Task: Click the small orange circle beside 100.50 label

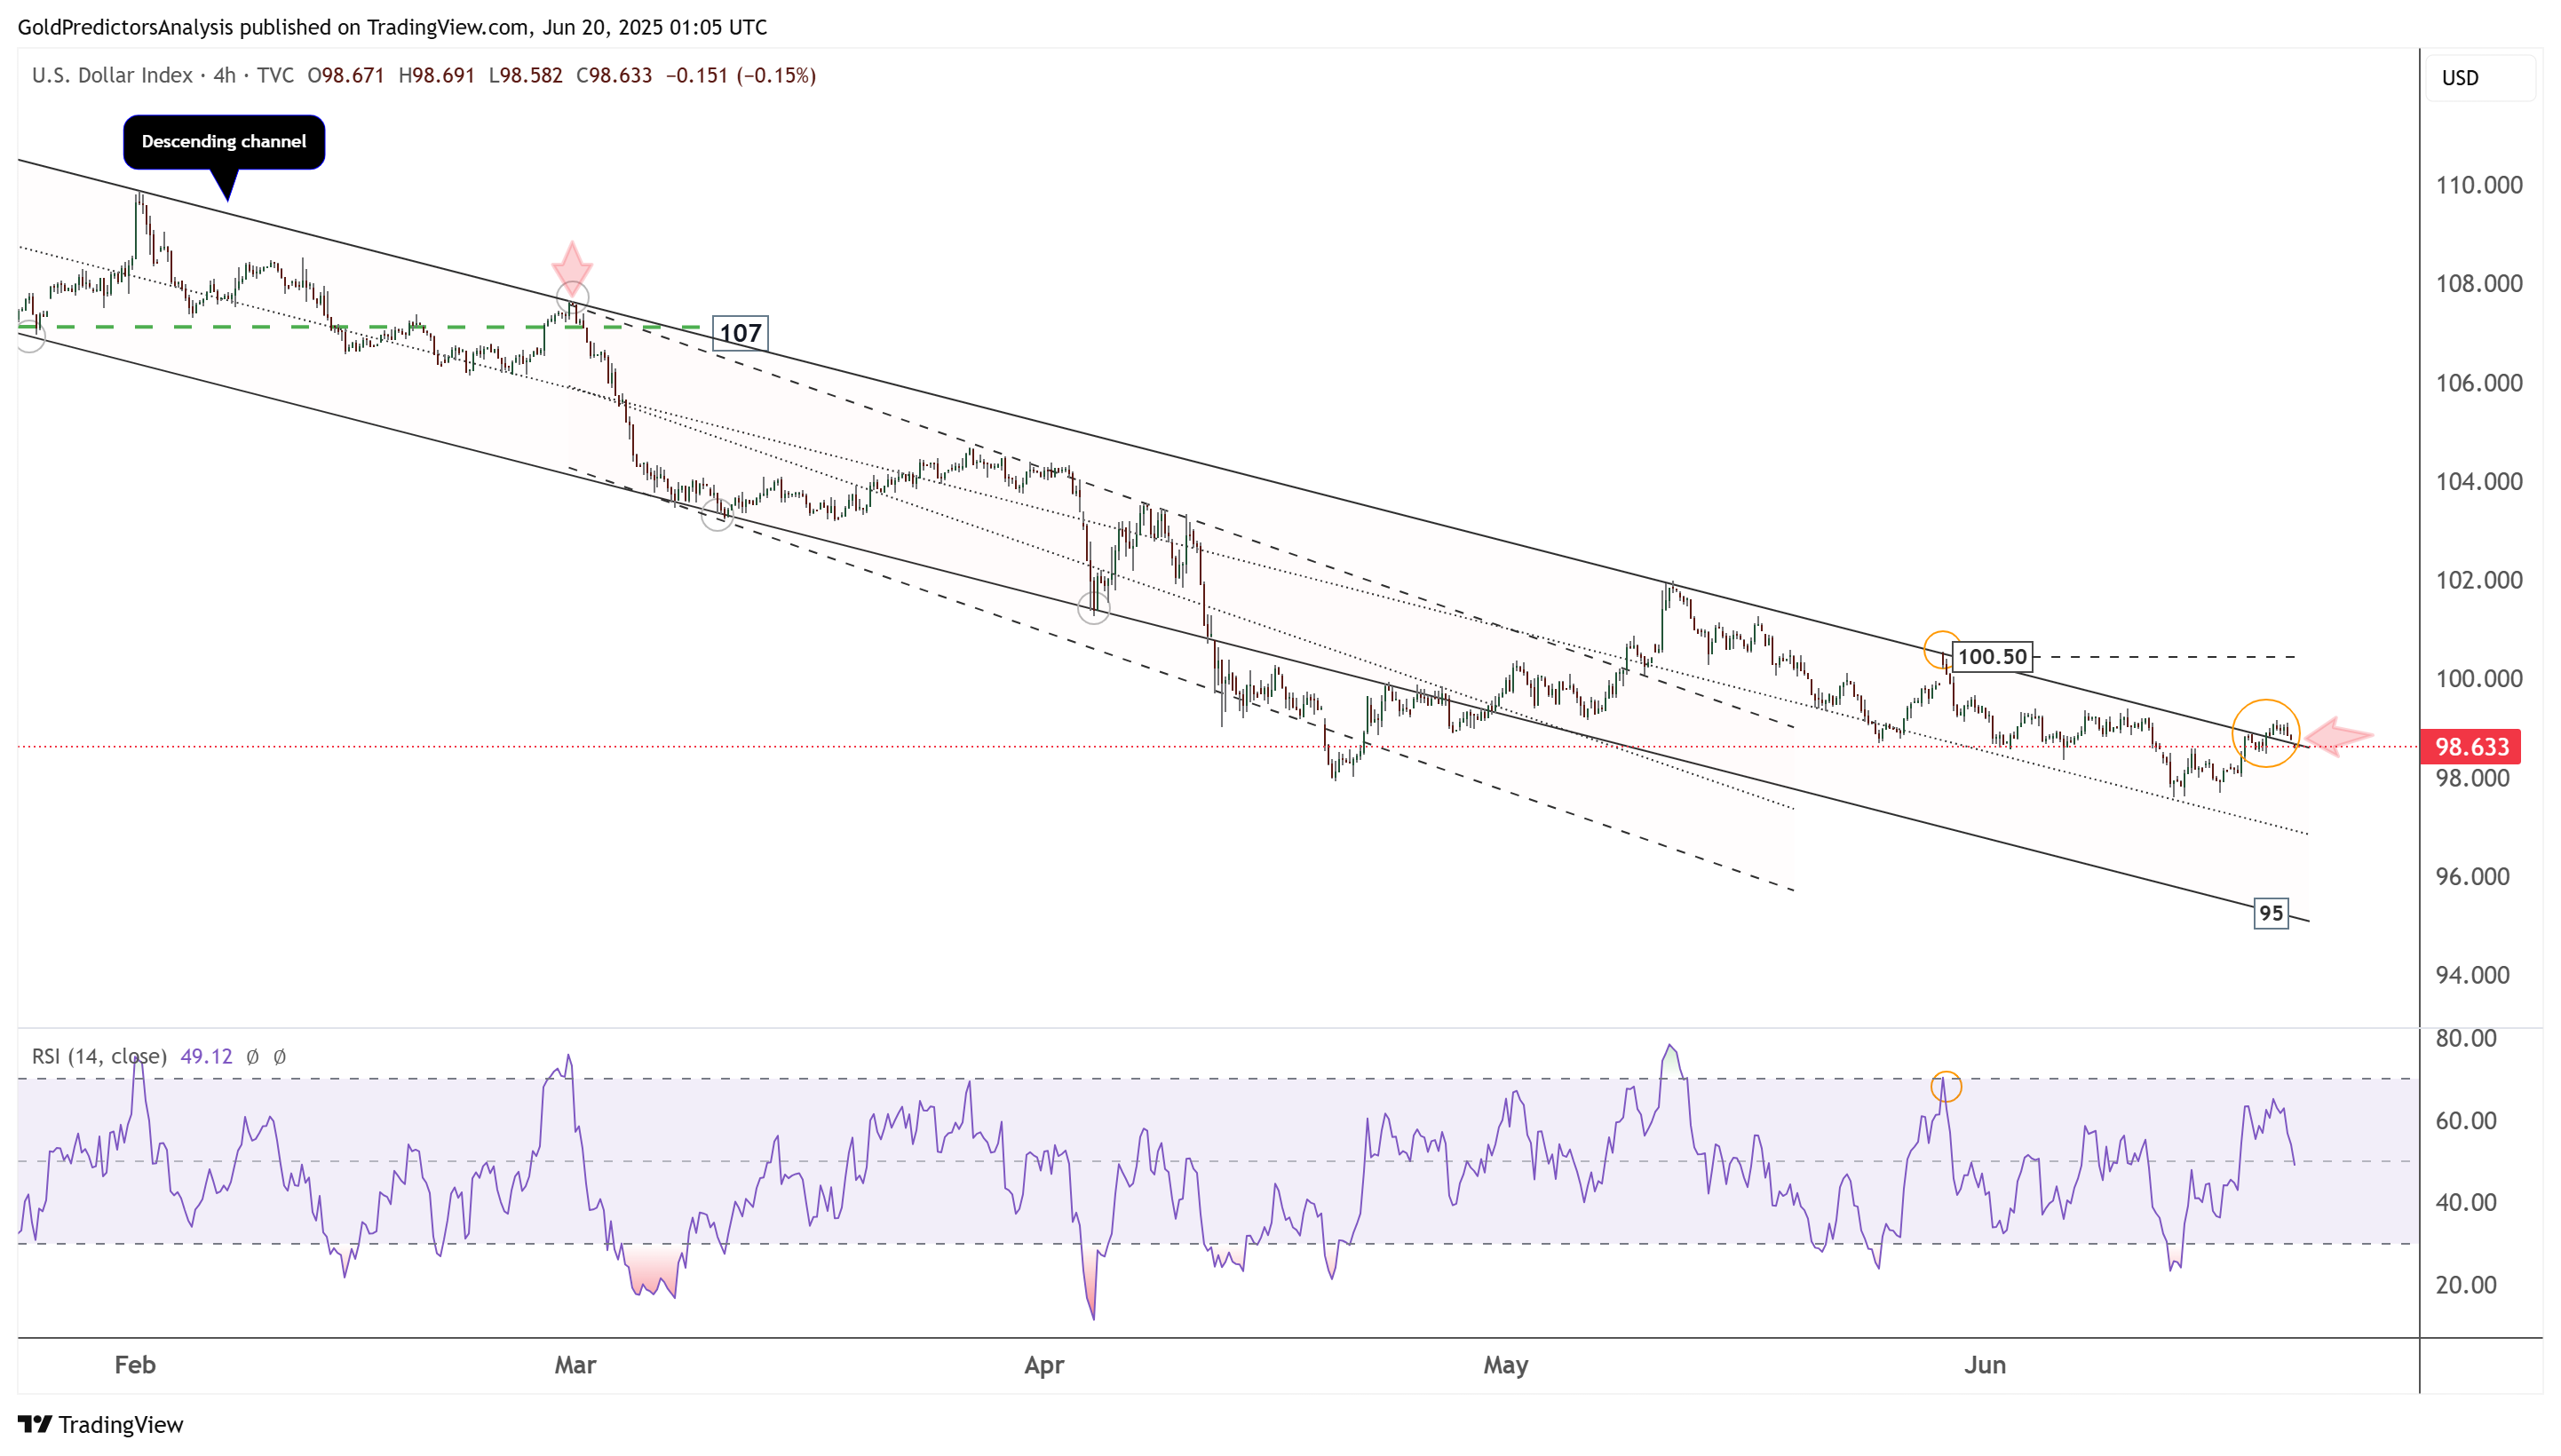Action: [1941, 648]
